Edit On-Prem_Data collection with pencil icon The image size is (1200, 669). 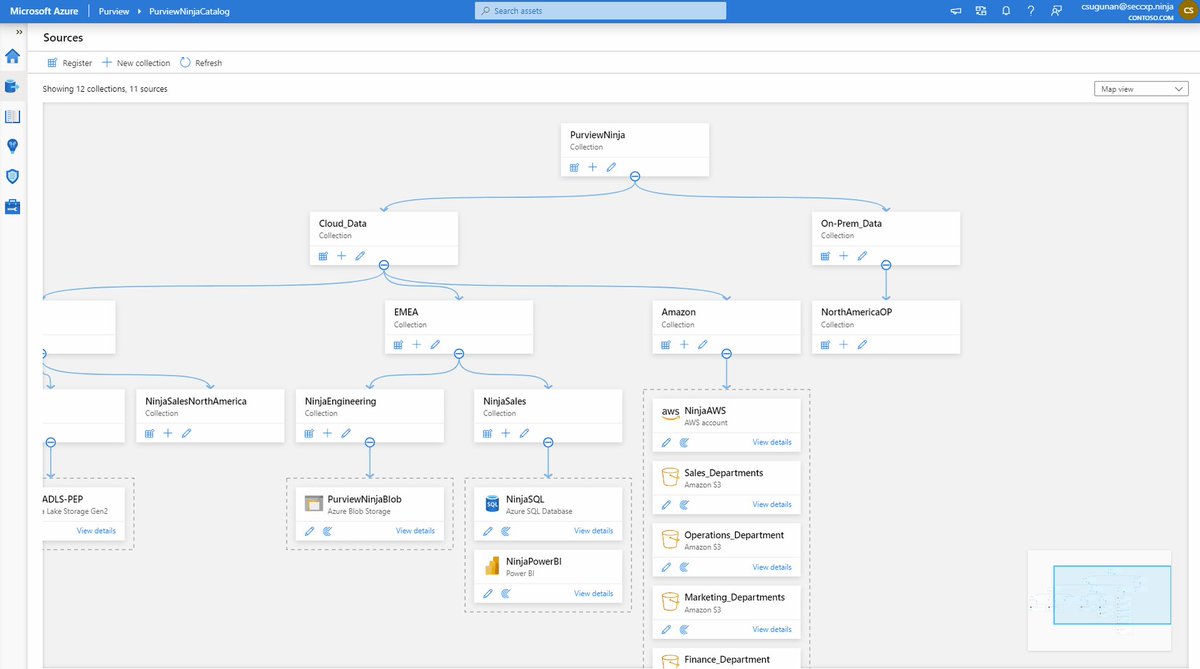tap(862, 256)
